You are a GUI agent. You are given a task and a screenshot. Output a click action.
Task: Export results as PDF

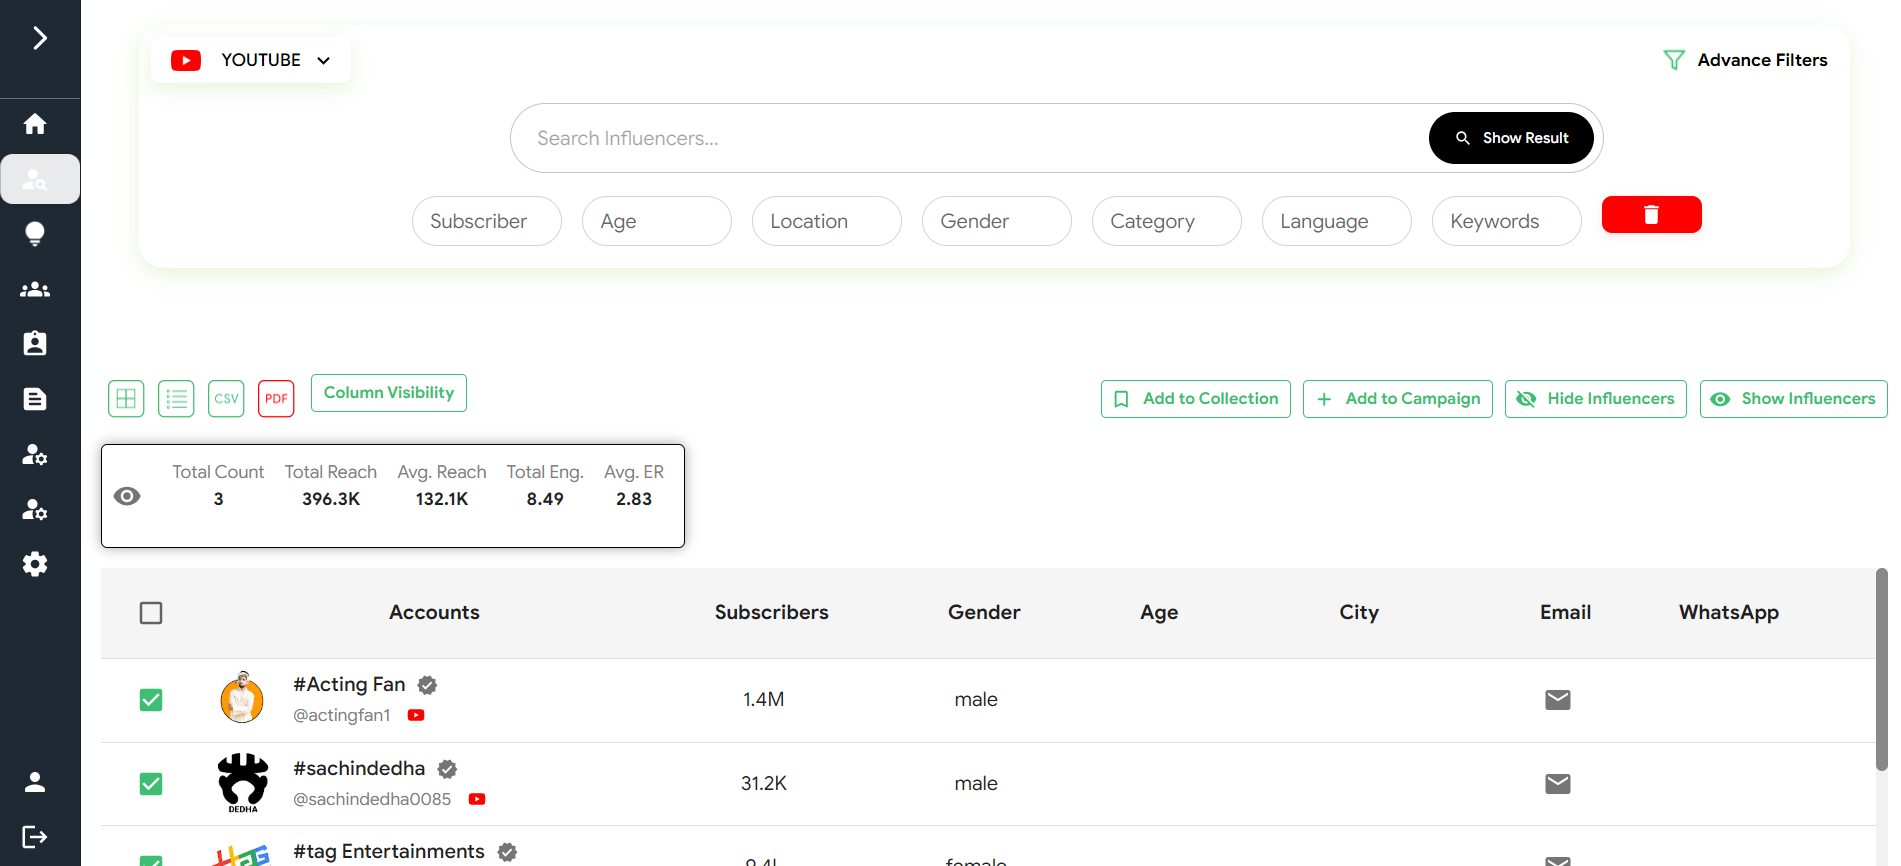tap(276, 398)
